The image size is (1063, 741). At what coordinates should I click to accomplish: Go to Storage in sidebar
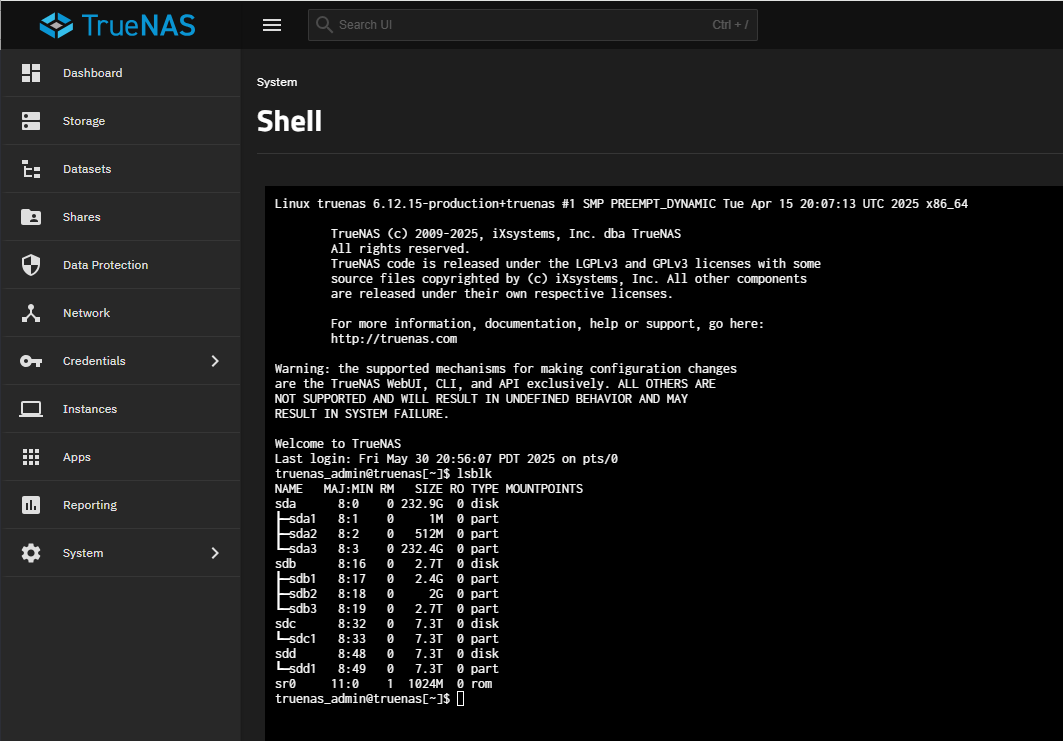point(121,121)
